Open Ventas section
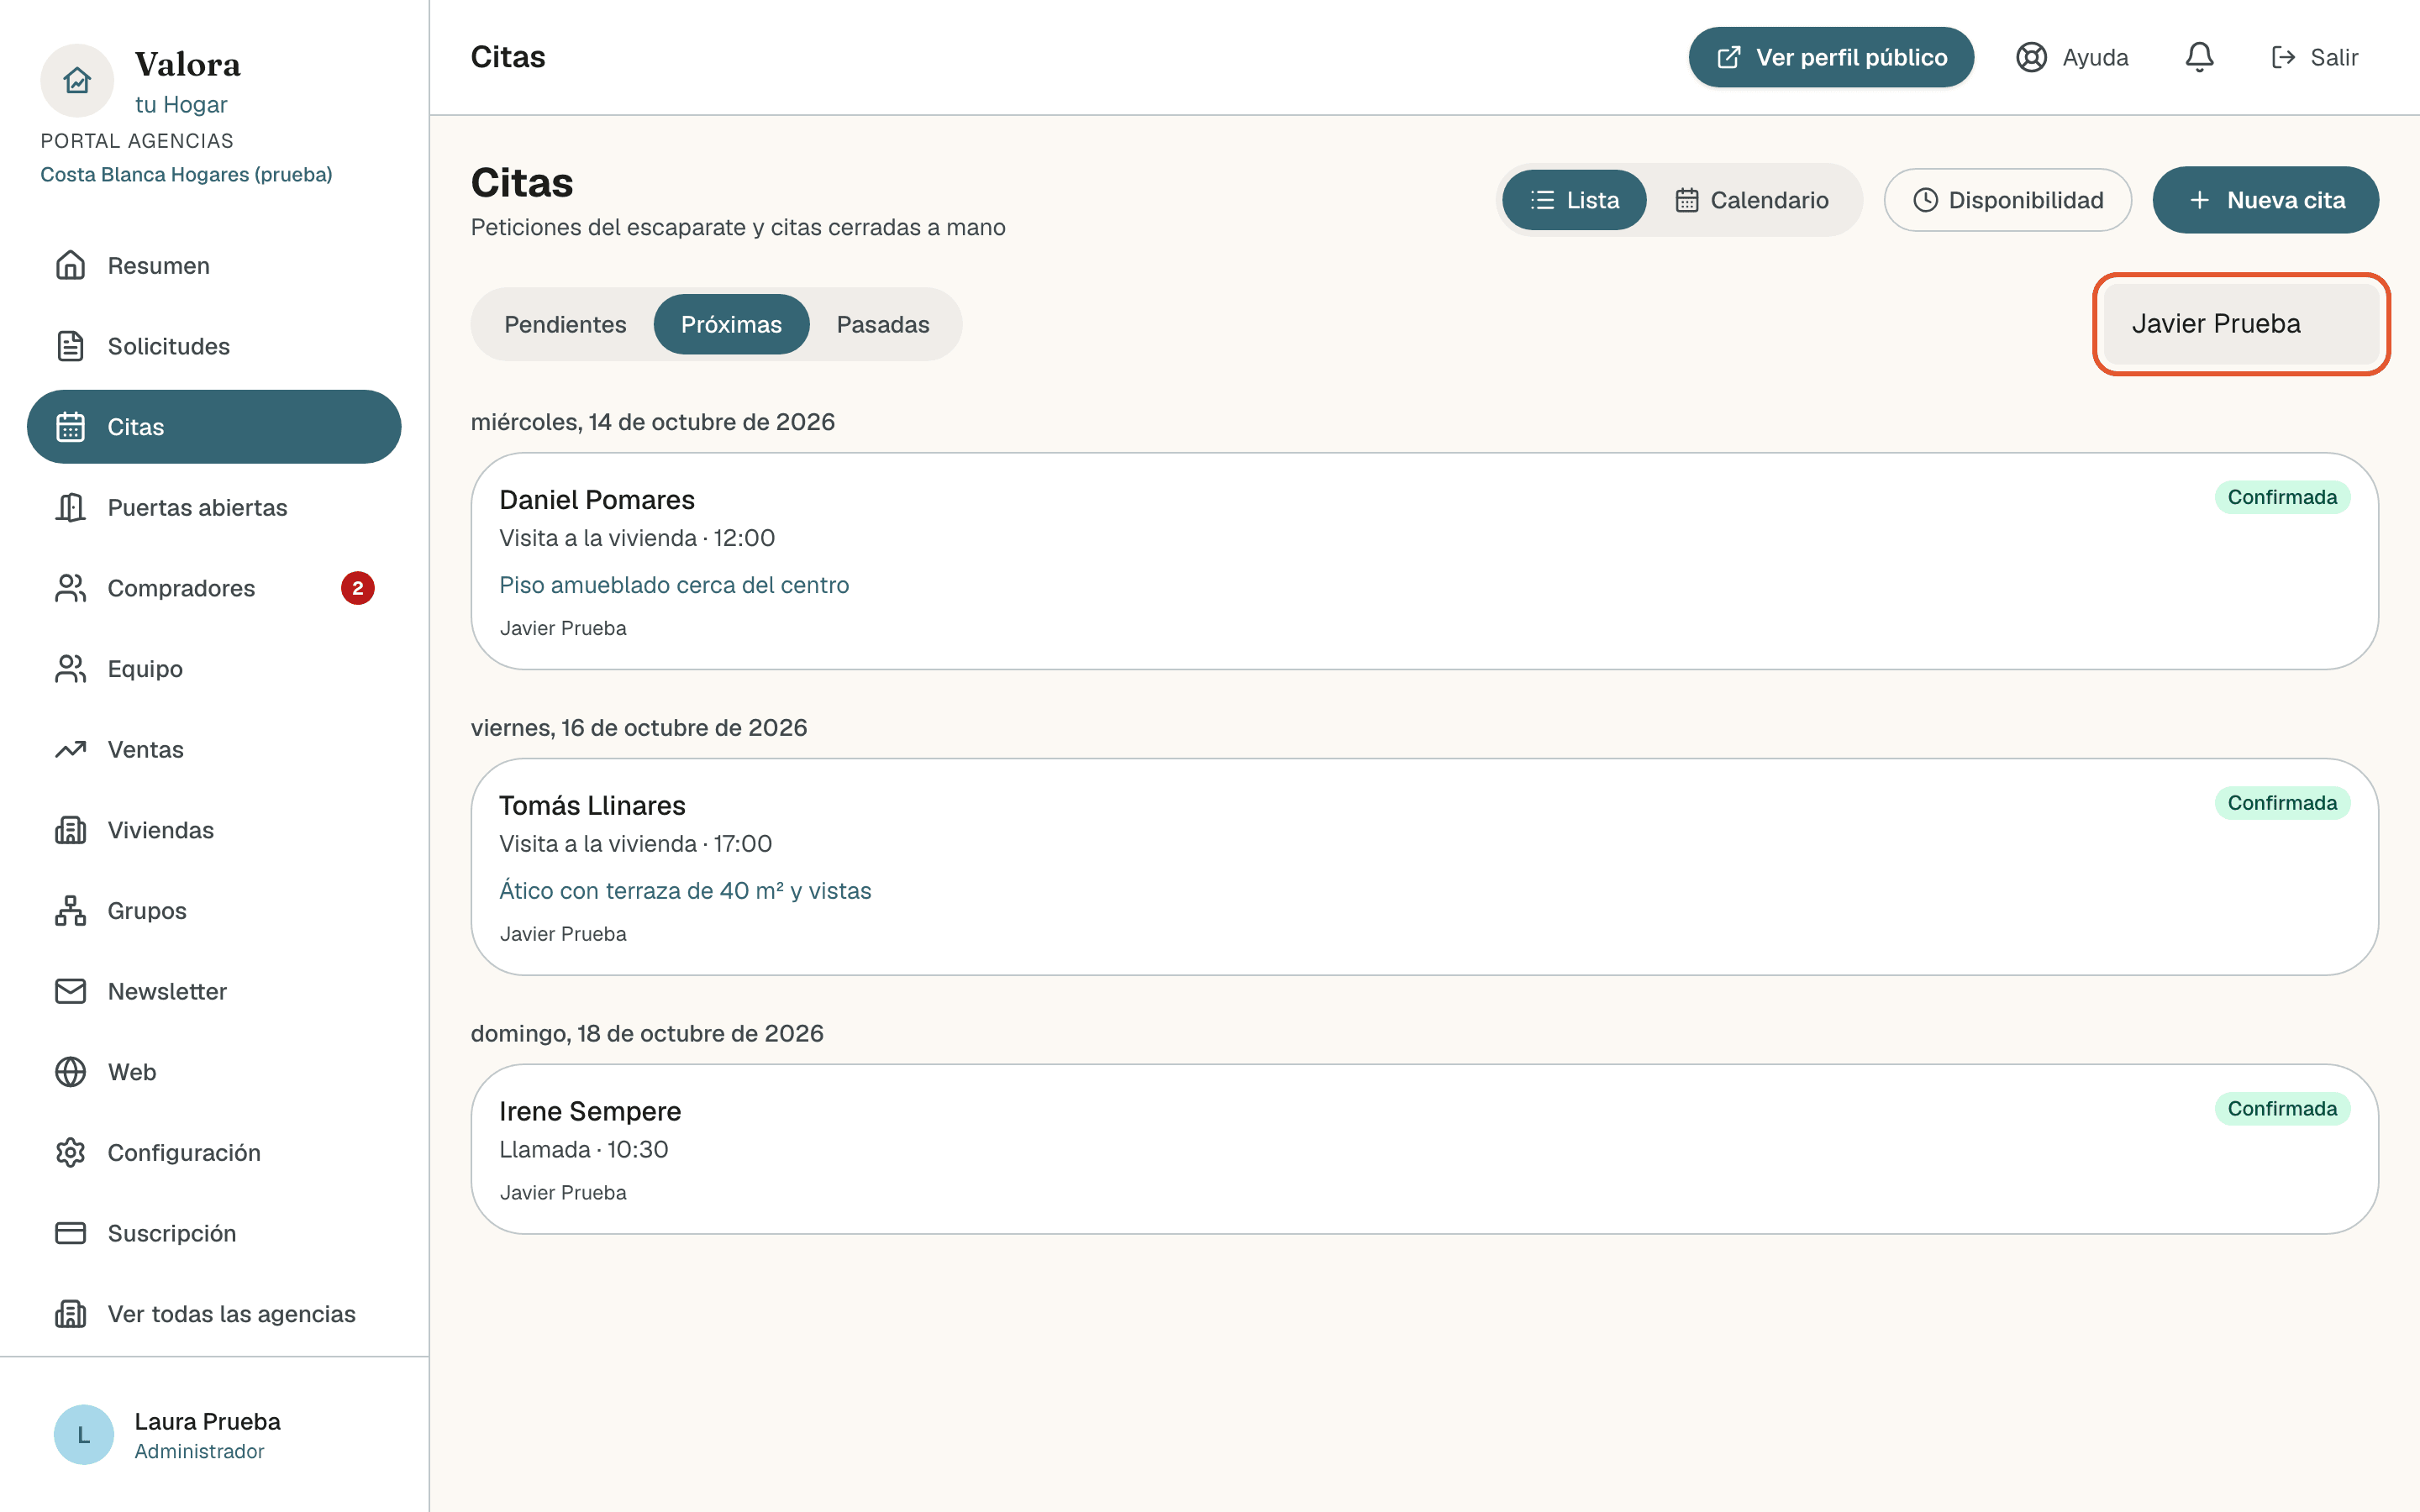The image size is (2420, 1512). point(214,750)
